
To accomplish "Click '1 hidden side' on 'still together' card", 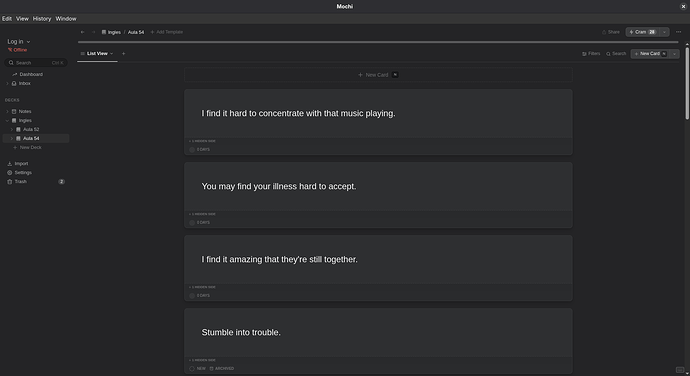I will click(x=203, y=287).
